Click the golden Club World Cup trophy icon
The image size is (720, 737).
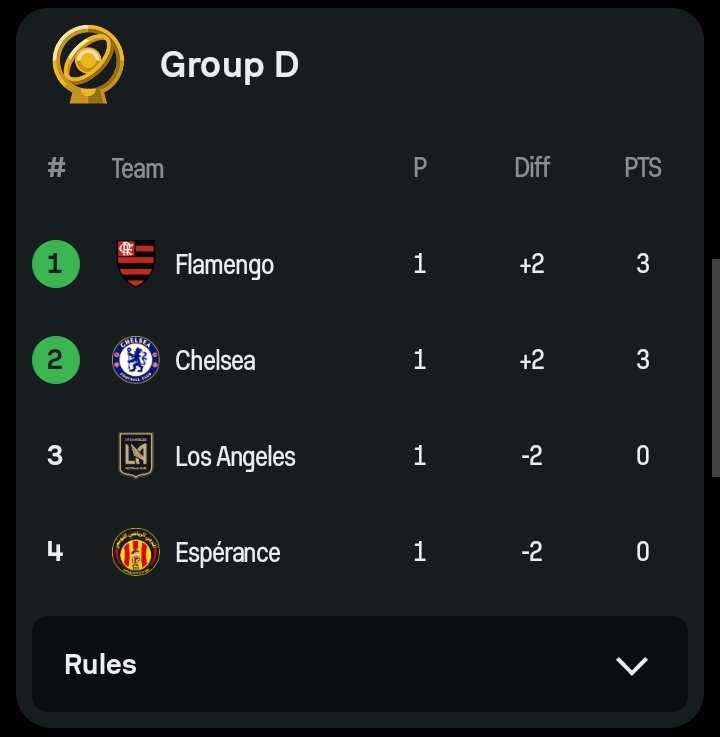click(88, 64)
